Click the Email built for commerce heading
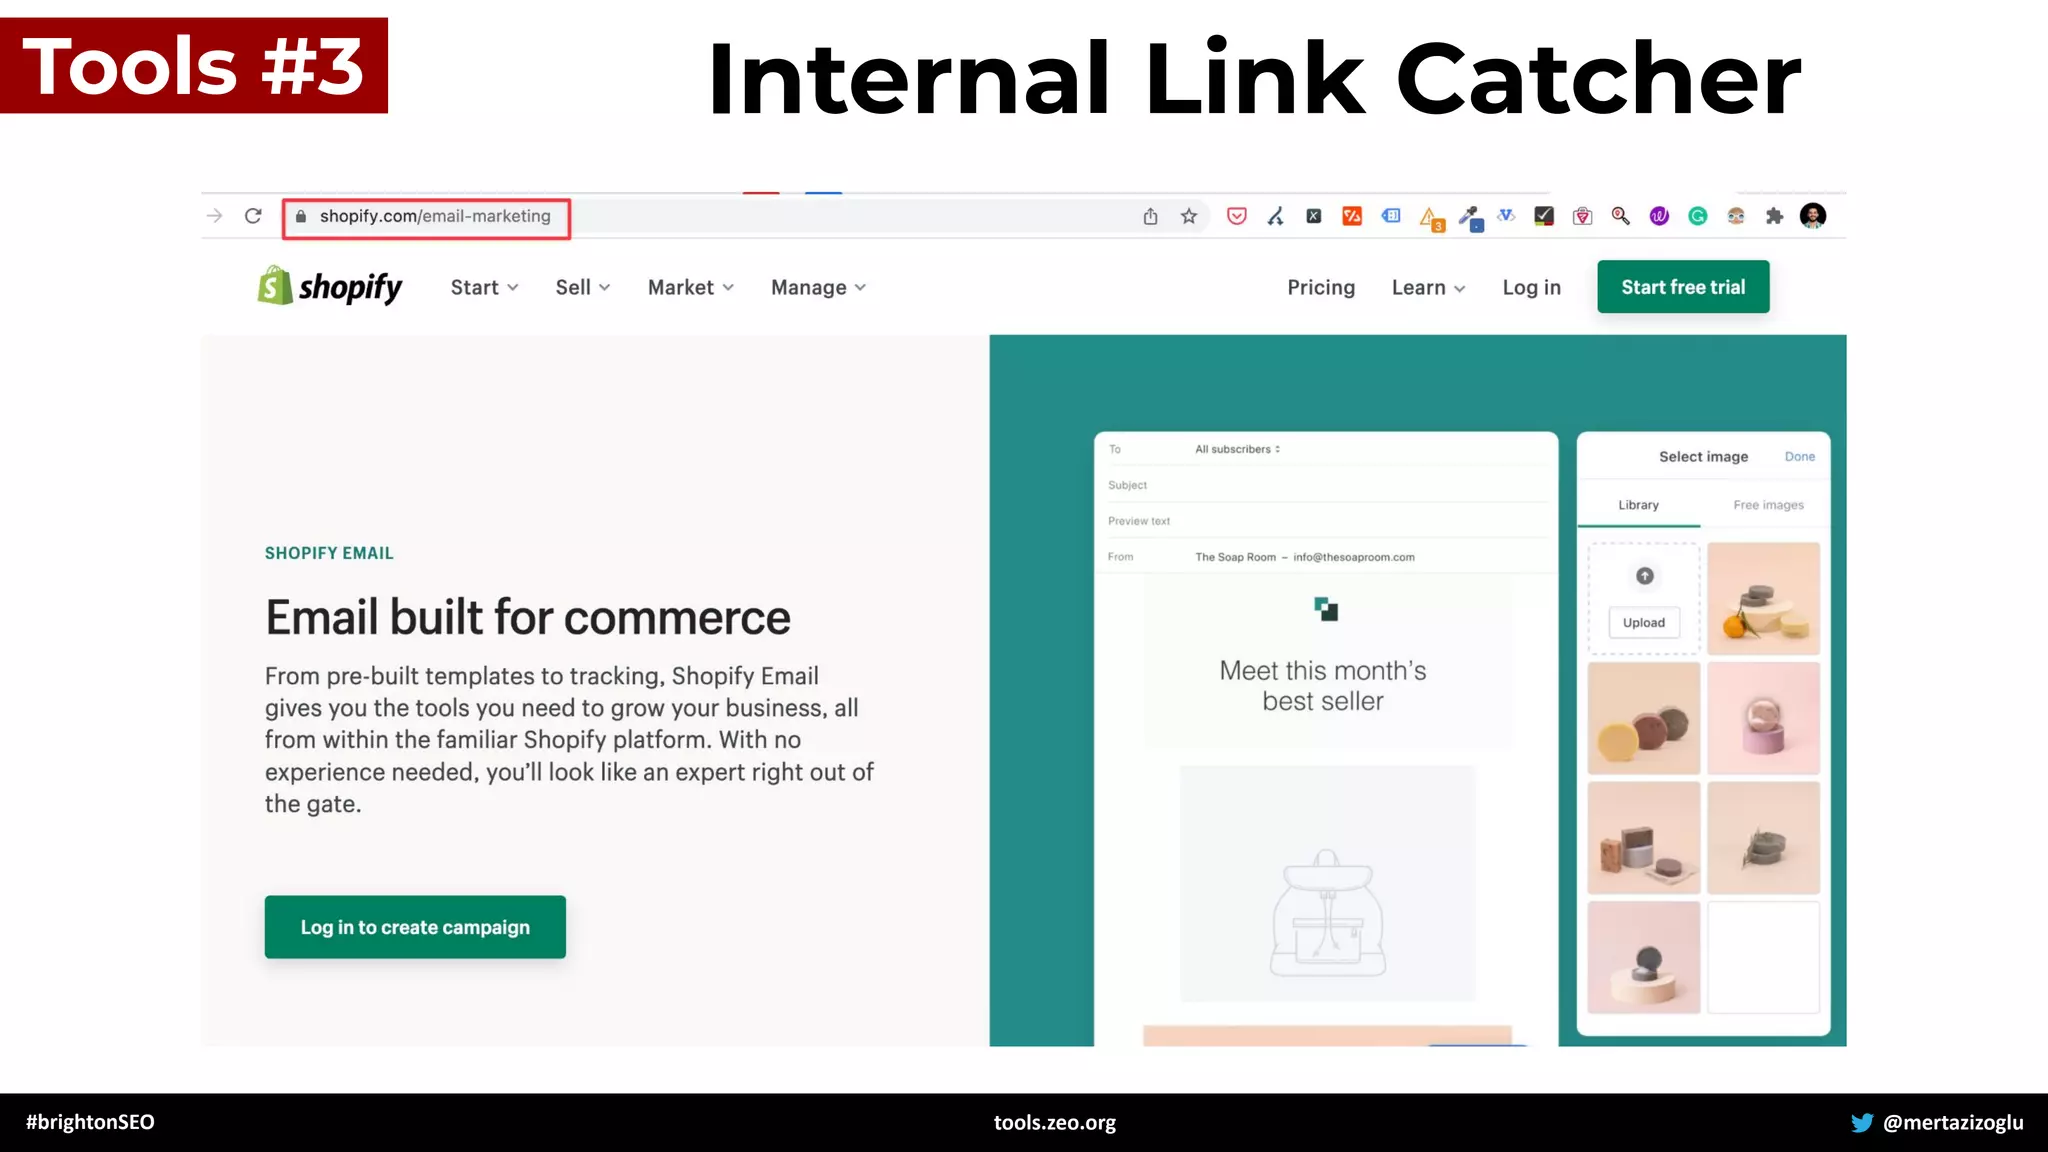The image size is (2048, 1152). coord(528,617)
